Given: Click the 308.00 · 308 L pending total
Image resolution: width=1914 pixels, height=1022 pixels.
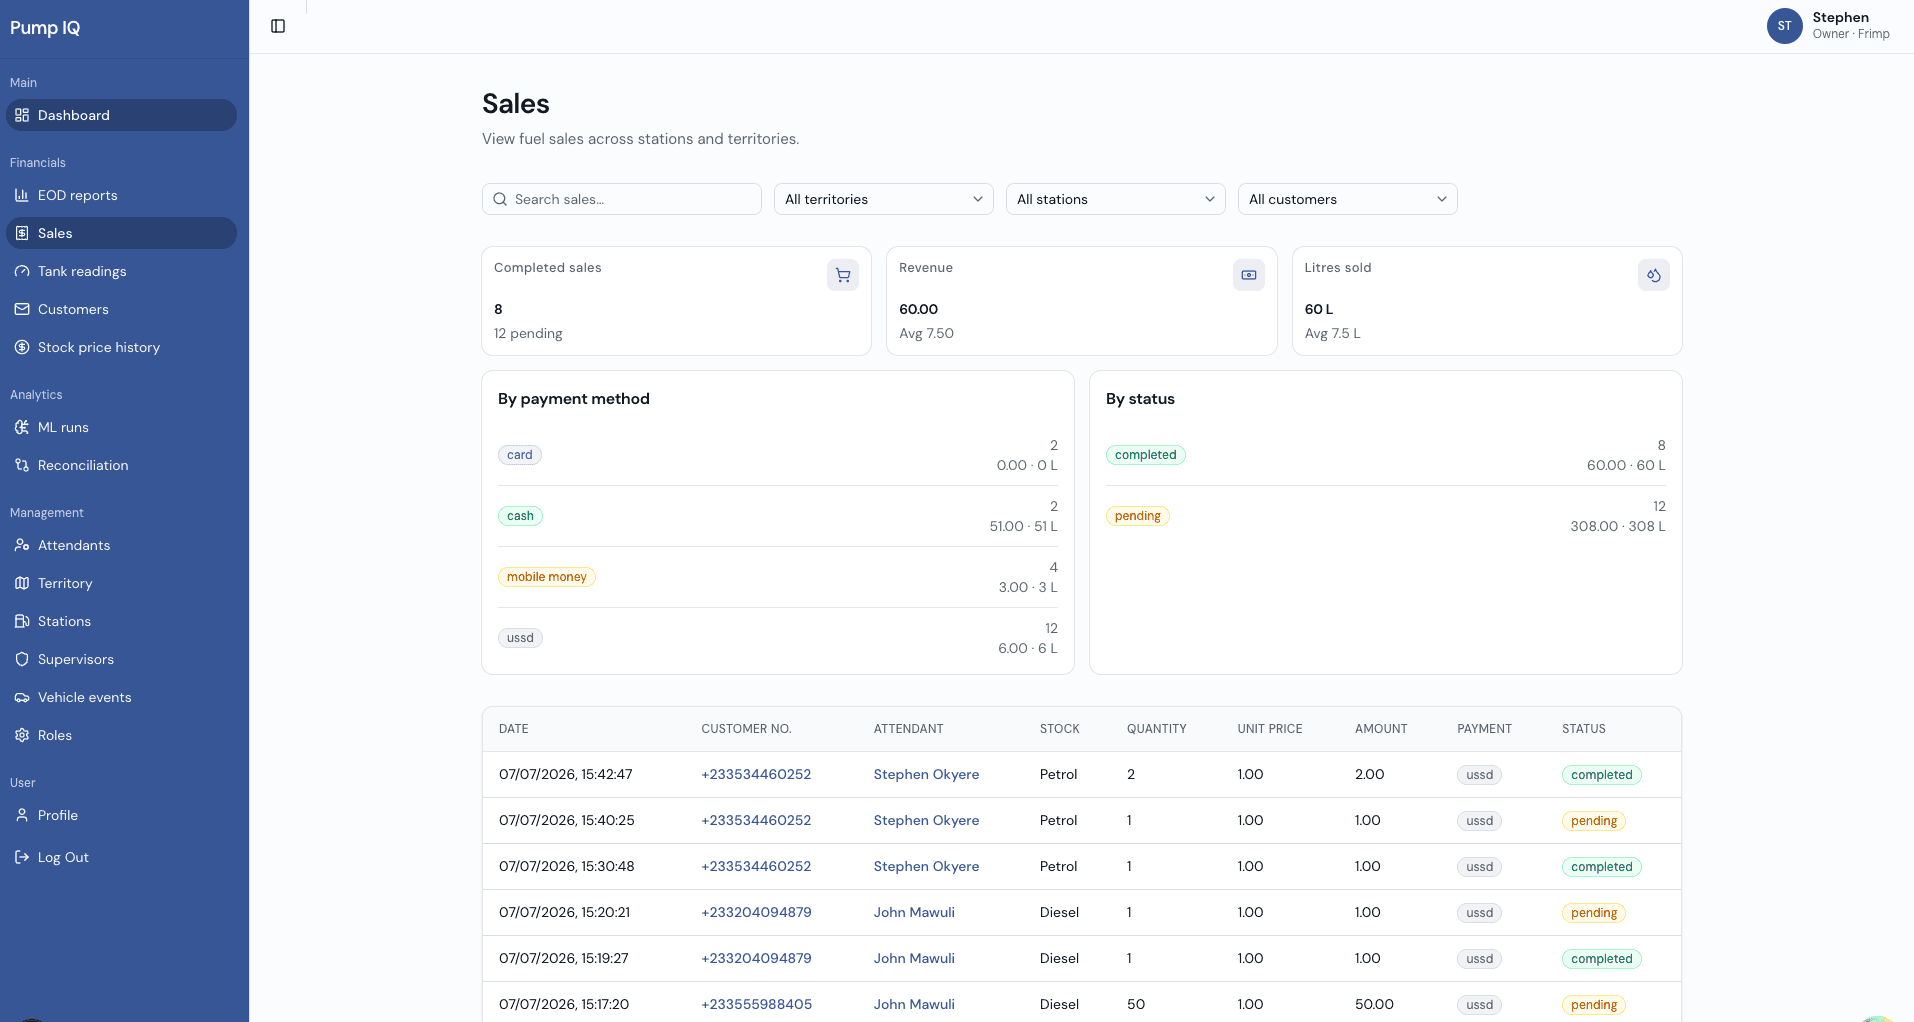Looking at the screenshot, I should [1618, 526].
